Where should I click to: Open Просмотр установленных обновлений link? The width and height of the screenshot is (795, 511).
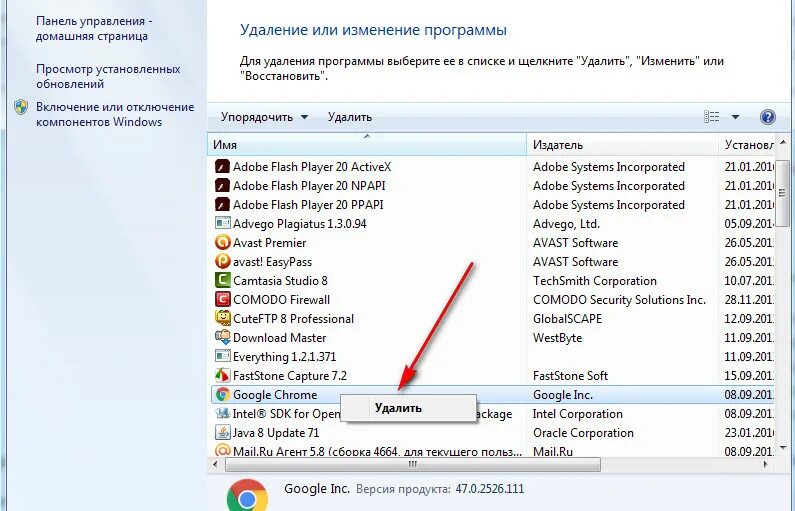click(x=108, y=77)
